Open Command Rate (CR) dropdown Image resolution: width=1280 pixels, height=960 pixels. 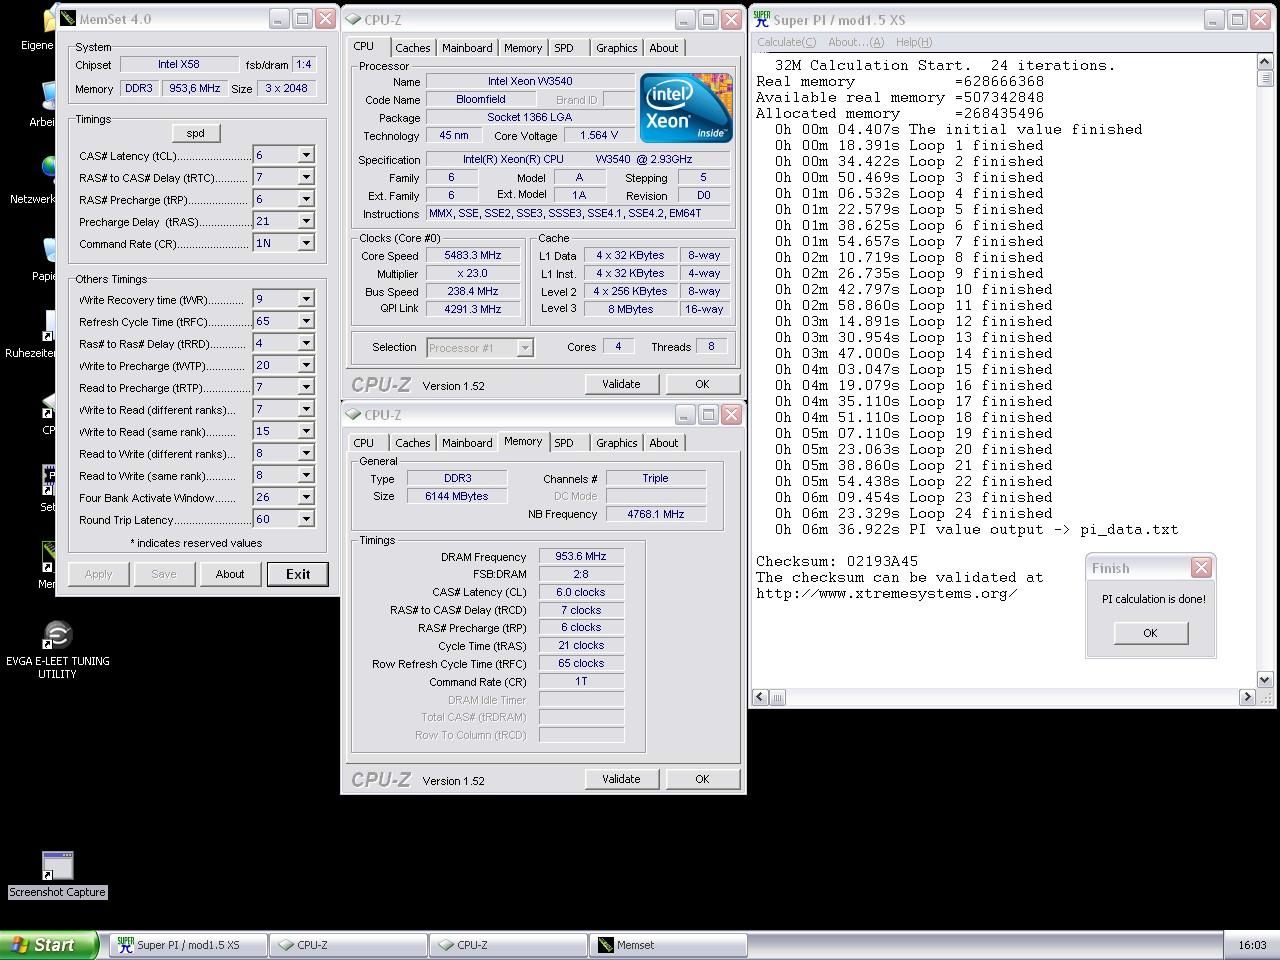coord(306,243)
